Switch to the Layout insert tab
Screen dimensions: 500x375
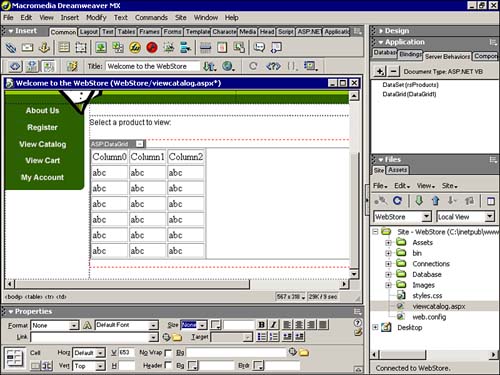[x=89, y=32]
